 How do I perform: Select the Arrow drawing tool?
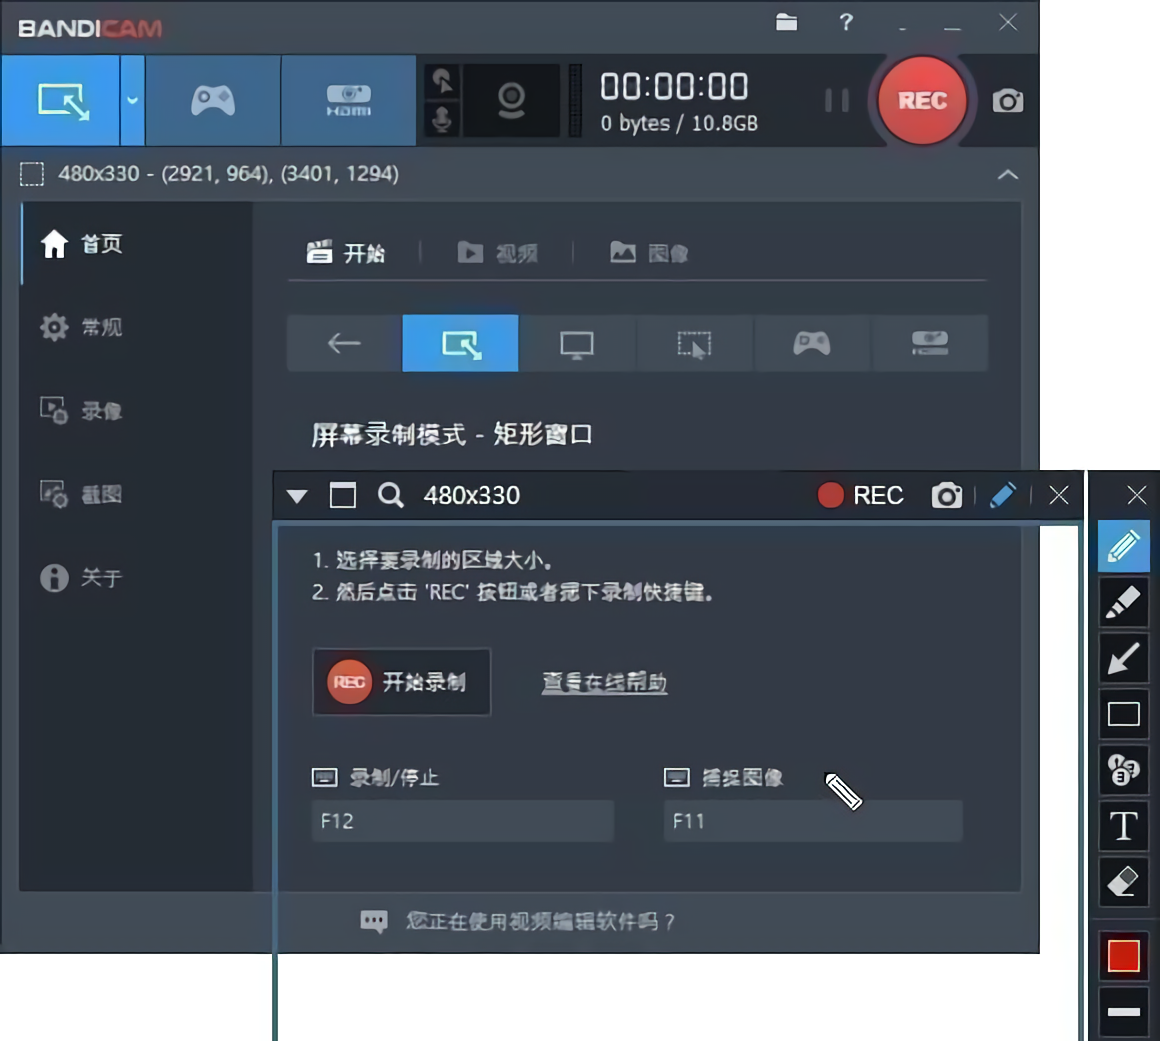[1123, 658]
